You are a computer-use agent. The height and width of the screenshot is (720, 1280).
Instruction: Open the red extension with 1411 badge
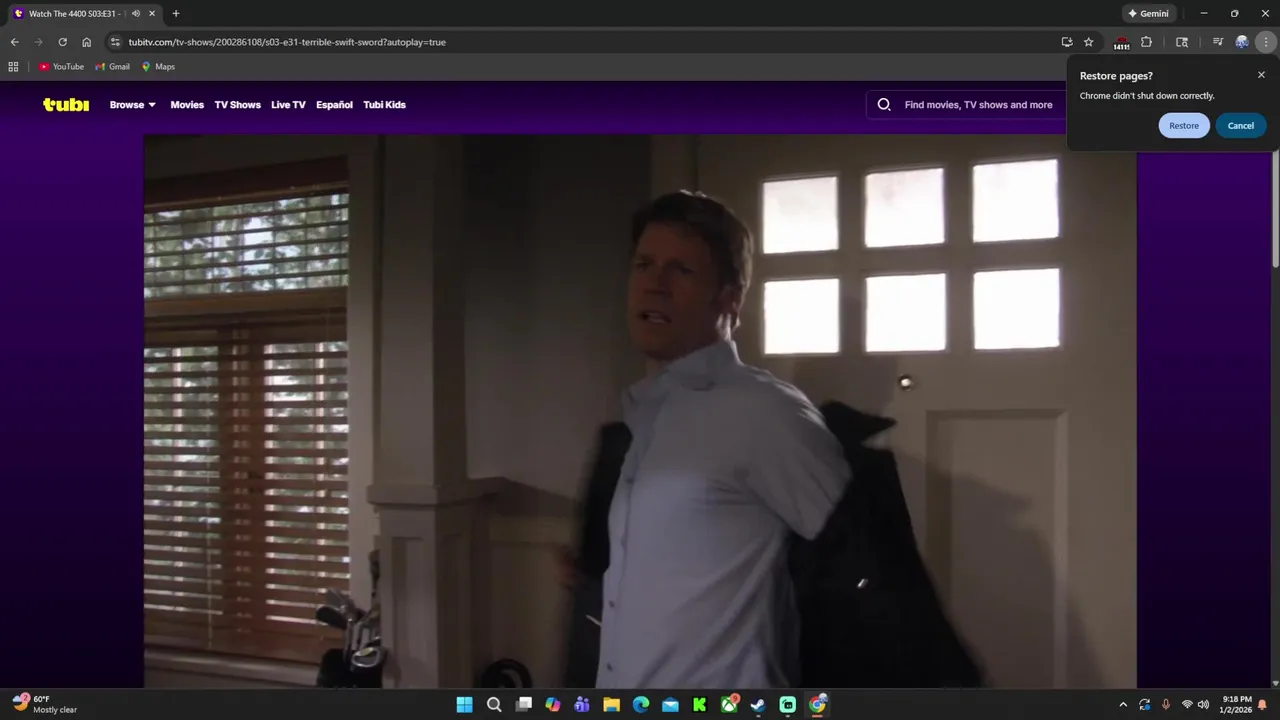[1121, 42]
